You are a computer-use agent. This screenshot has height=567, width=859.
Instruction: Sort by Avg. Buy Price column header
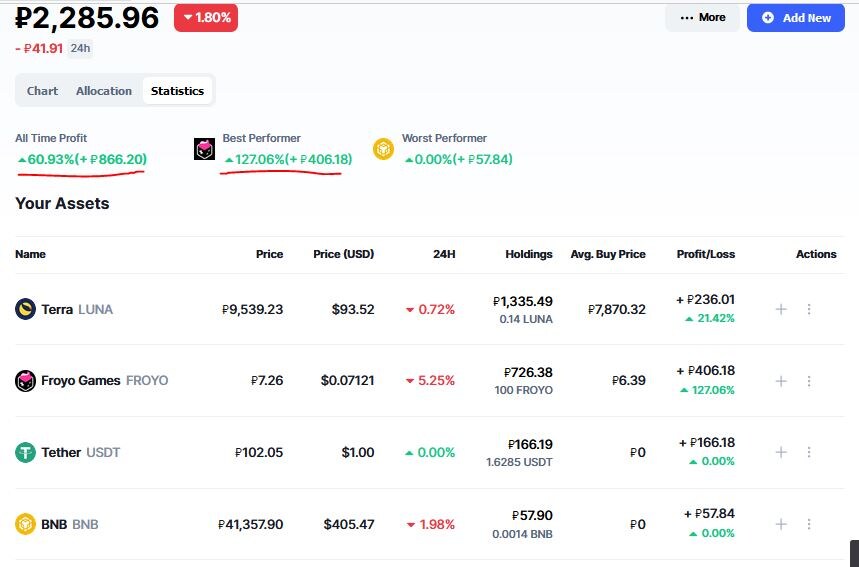[608, 254]
